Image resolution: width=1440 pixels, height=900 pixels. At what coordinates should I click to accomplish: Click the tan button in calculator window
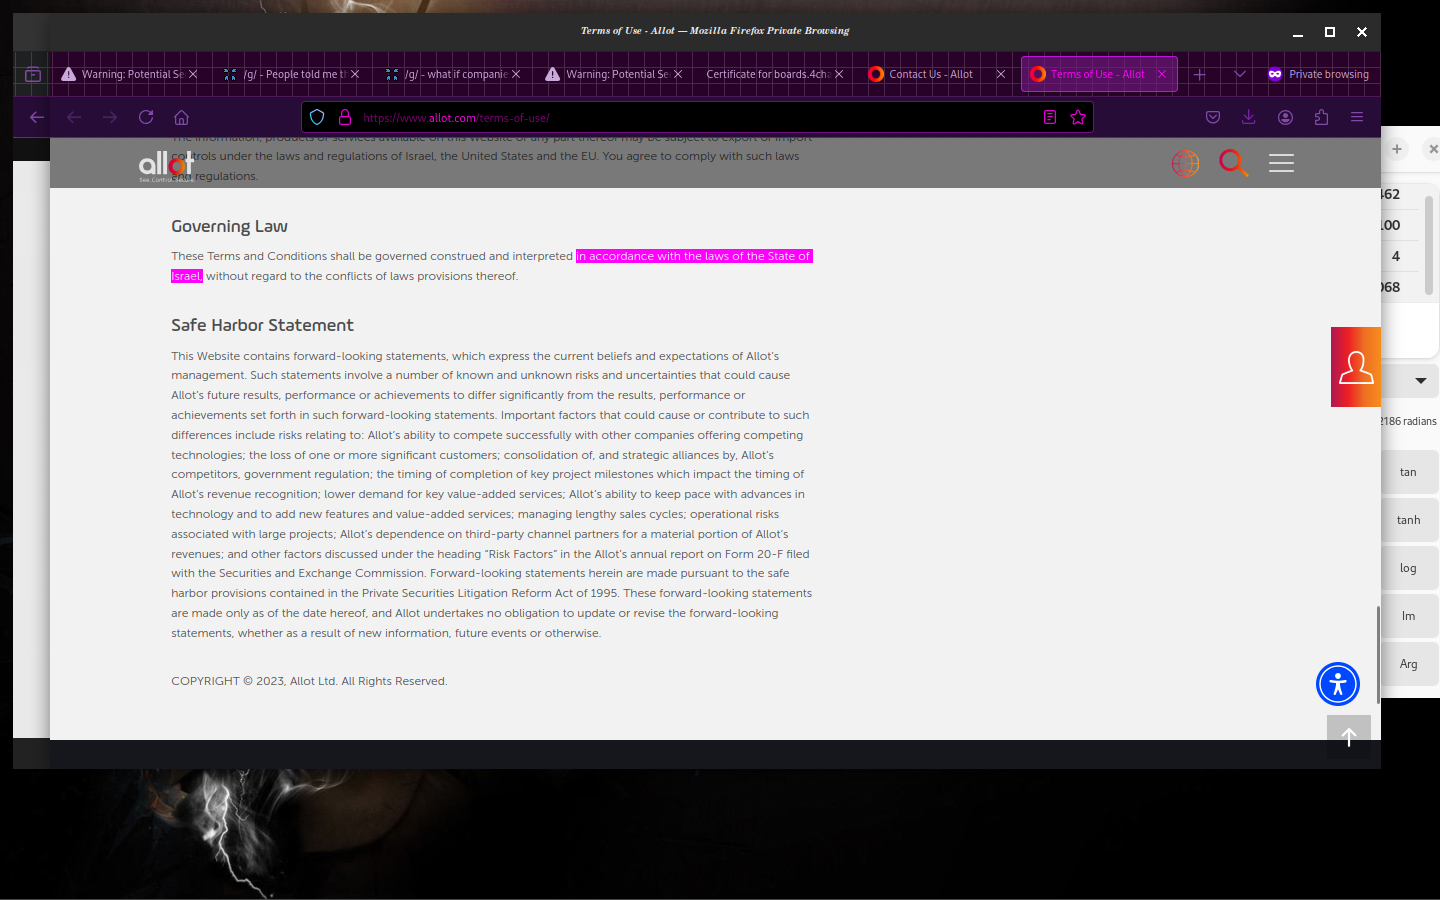click(x=1408, y=472)
